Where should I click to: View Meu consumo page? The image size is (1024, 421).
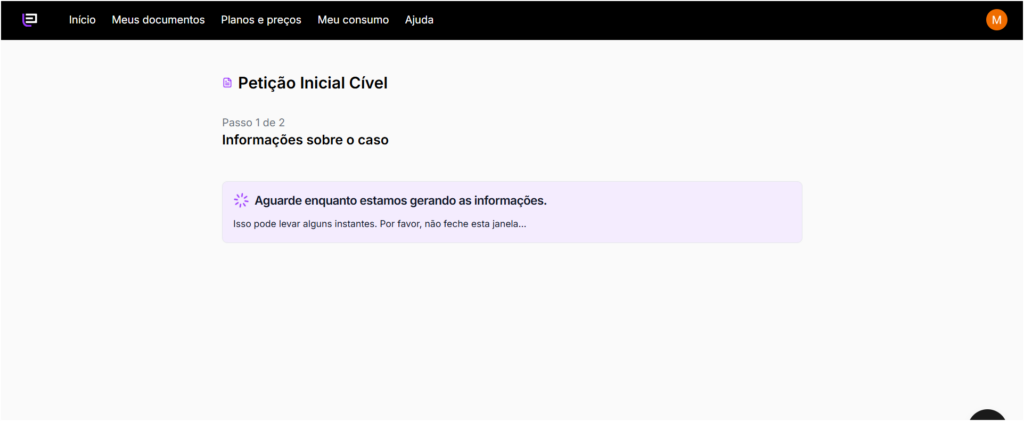353,20
